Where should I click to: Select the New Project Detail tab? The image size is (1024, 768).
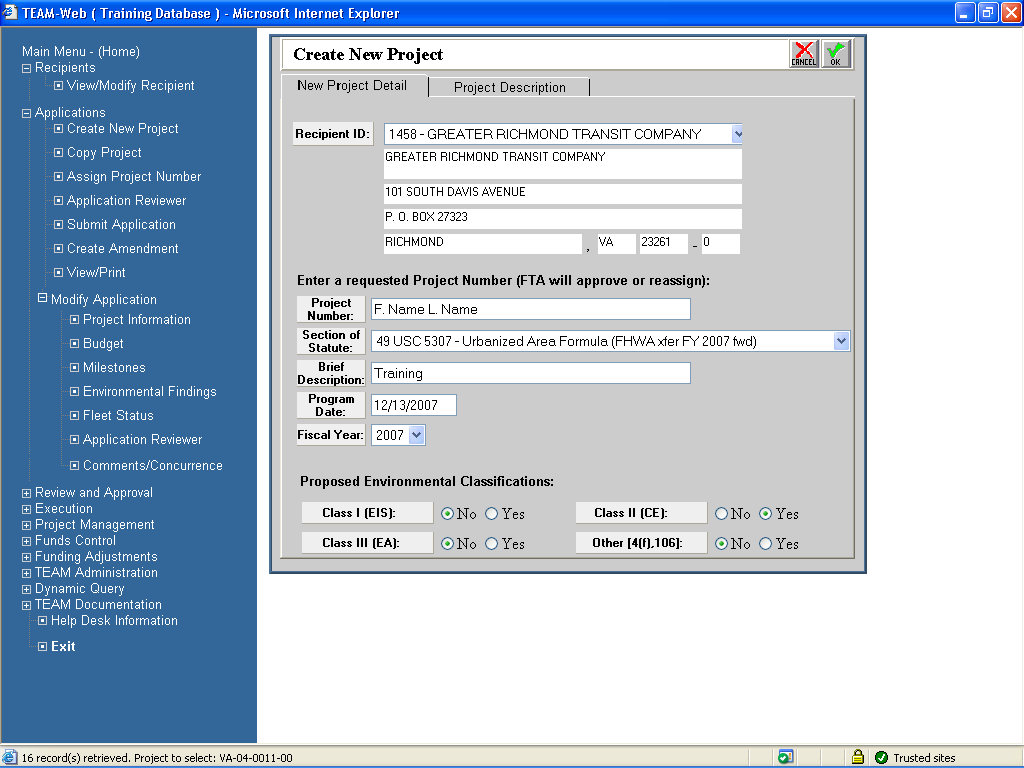point(352,86)
